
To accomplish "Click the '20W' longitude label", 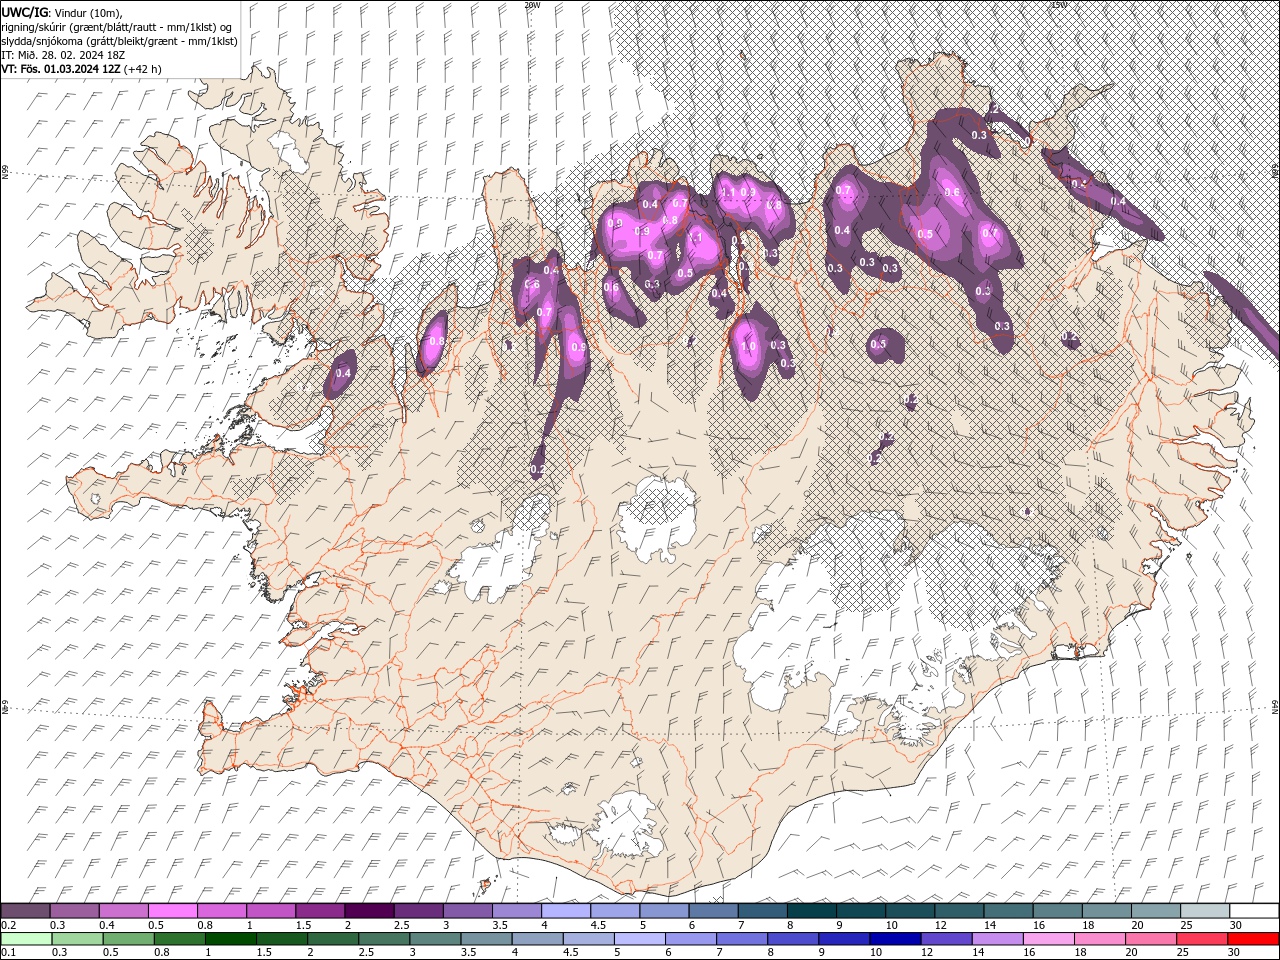I will pos(532,5).
